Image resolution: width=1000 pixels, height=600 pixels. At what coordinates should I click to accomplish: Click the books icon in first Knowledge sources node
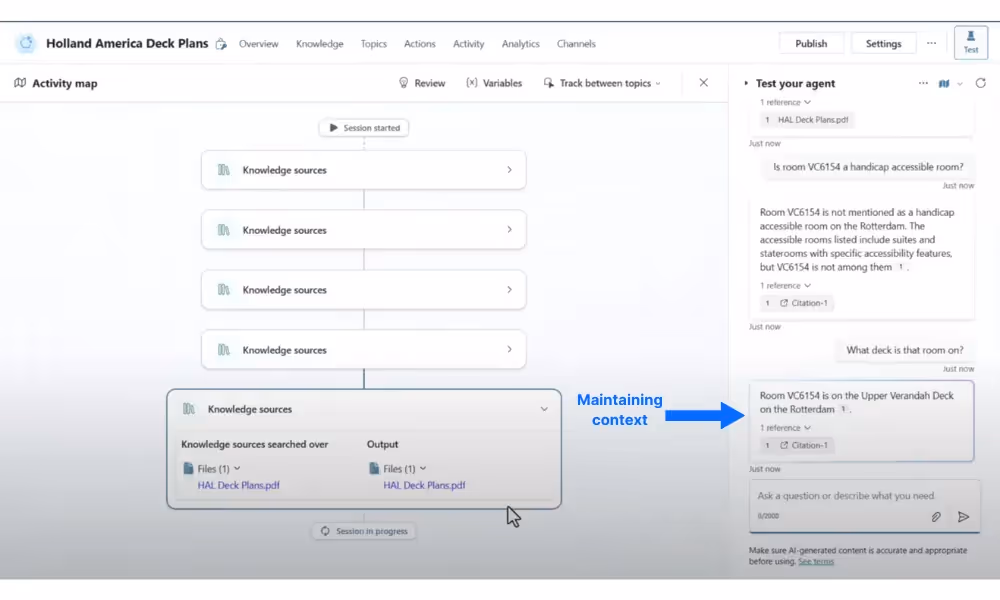(x=224, y=170)
